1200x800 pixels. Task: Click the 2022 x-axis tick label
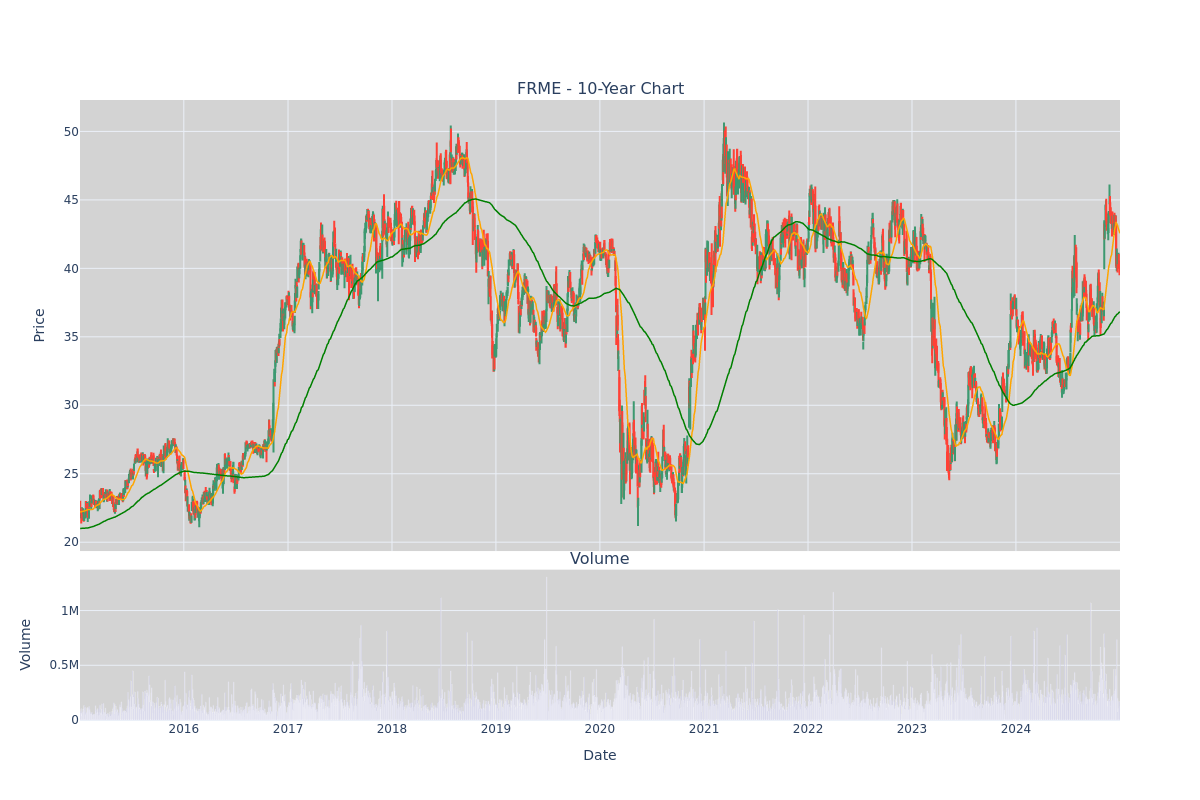[808, 729]
